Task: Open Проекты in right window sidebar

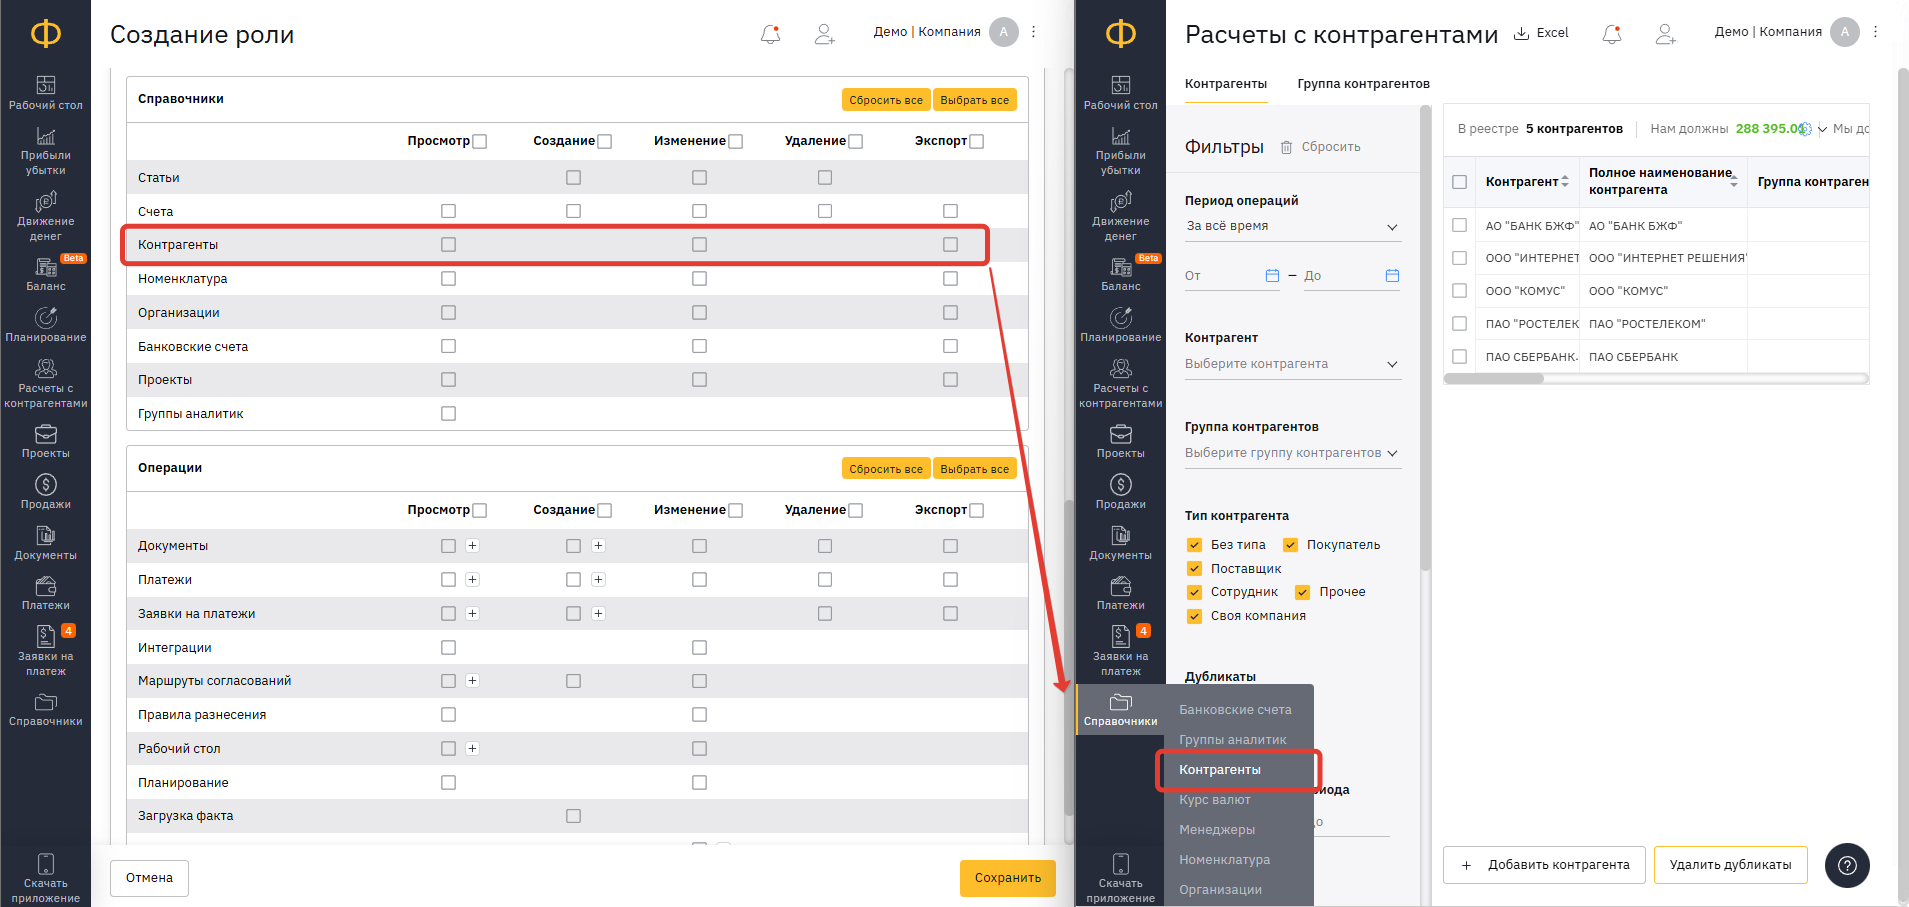Action: (x=1121, y=441)
